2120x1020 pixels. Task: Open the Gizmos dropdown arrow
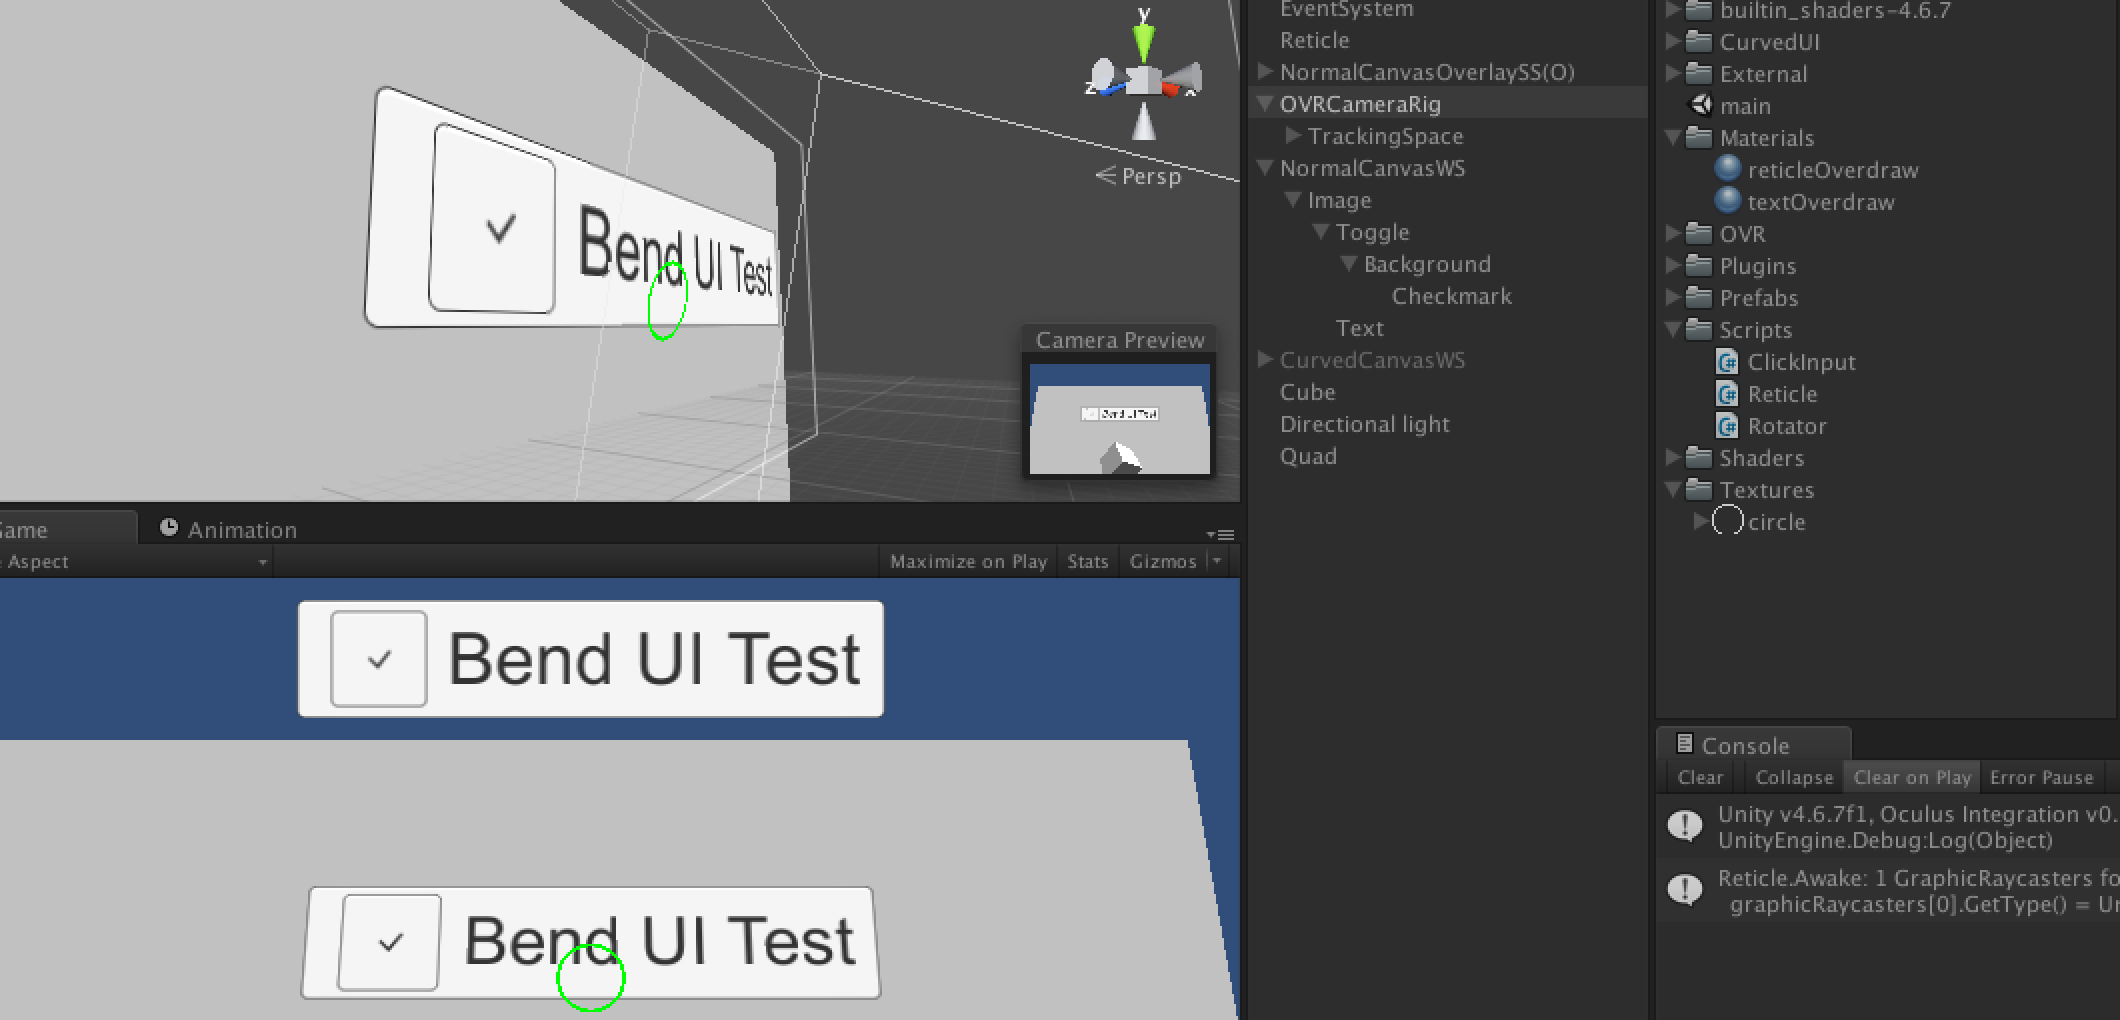[1217, 562]
